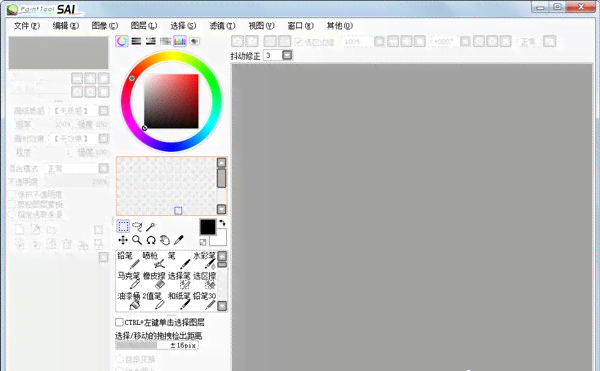The height and width of the screenshot is (371, 600).
Task: Choose the 喷枪 airbrush tool
Action: tap(153, 260)
